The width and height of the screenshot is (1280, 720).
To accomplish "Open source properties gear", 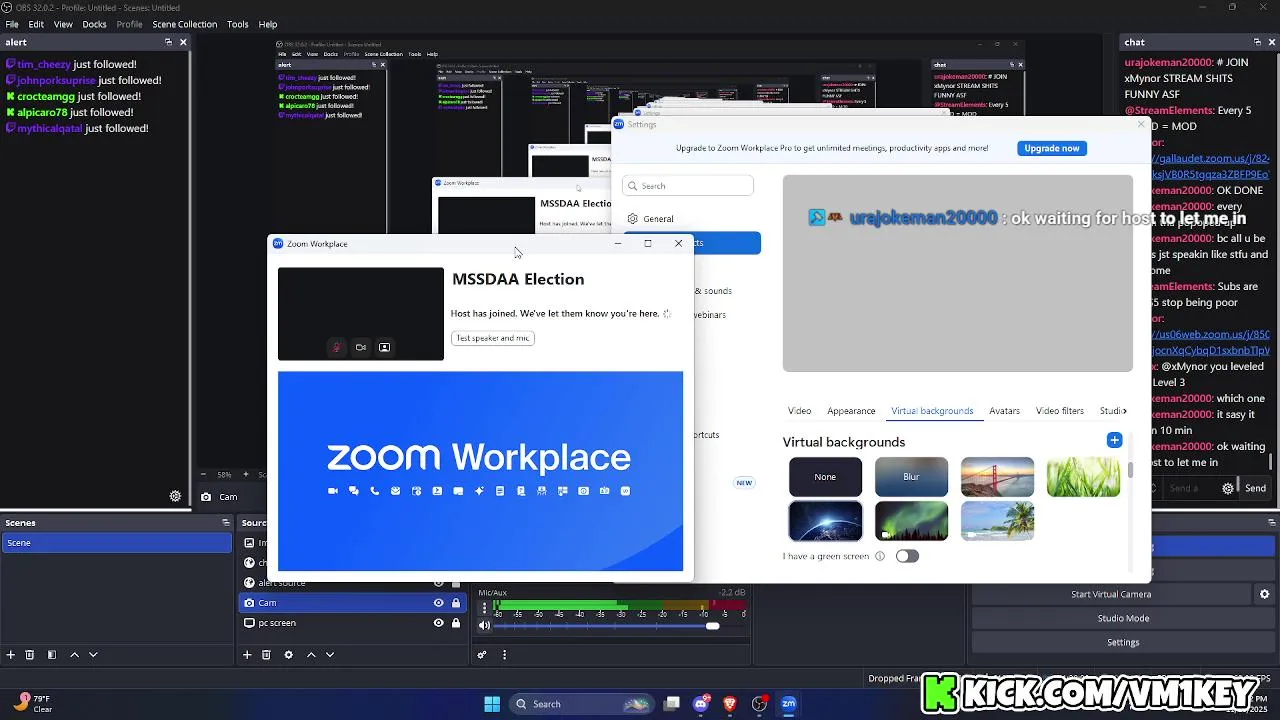I will tap(289, 655).
